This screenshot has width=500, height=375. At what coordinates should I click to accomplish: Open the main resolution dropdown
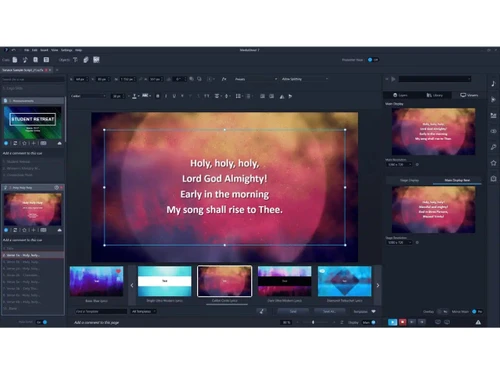point(399,165)
